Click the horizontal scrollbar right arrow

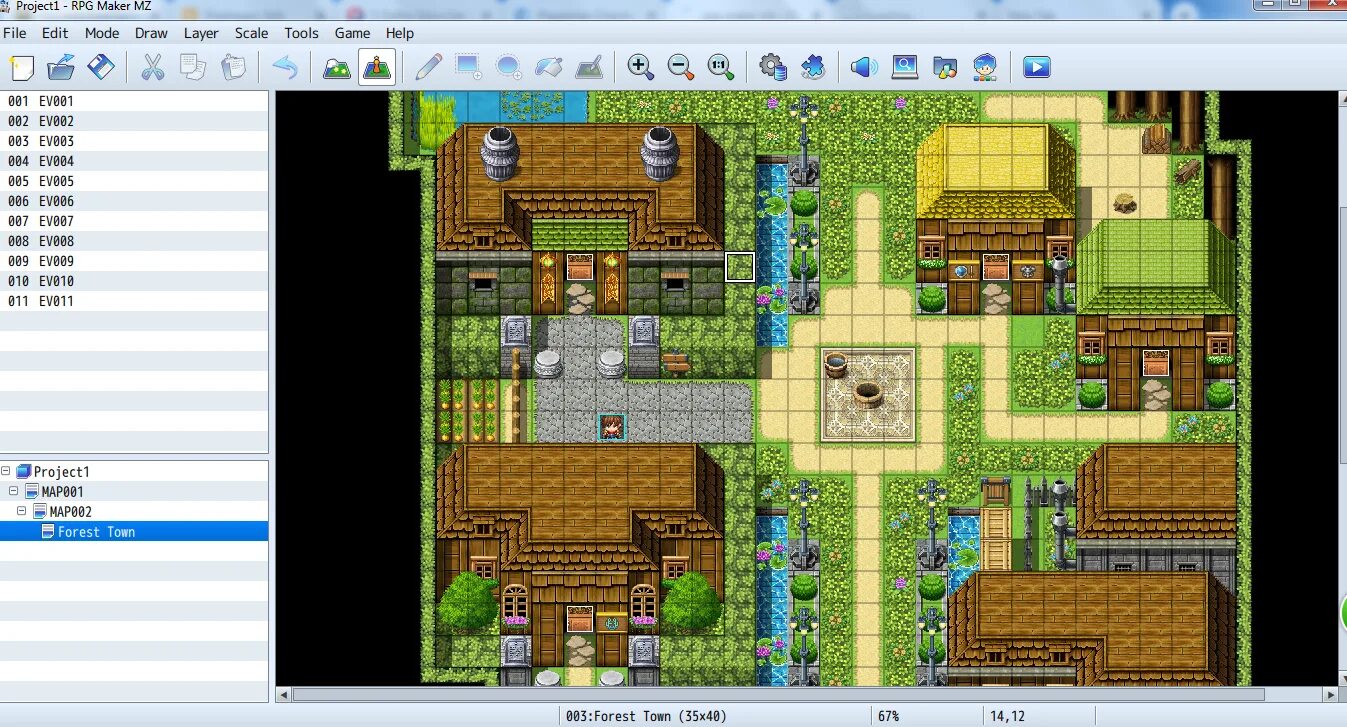point(1330,694)
